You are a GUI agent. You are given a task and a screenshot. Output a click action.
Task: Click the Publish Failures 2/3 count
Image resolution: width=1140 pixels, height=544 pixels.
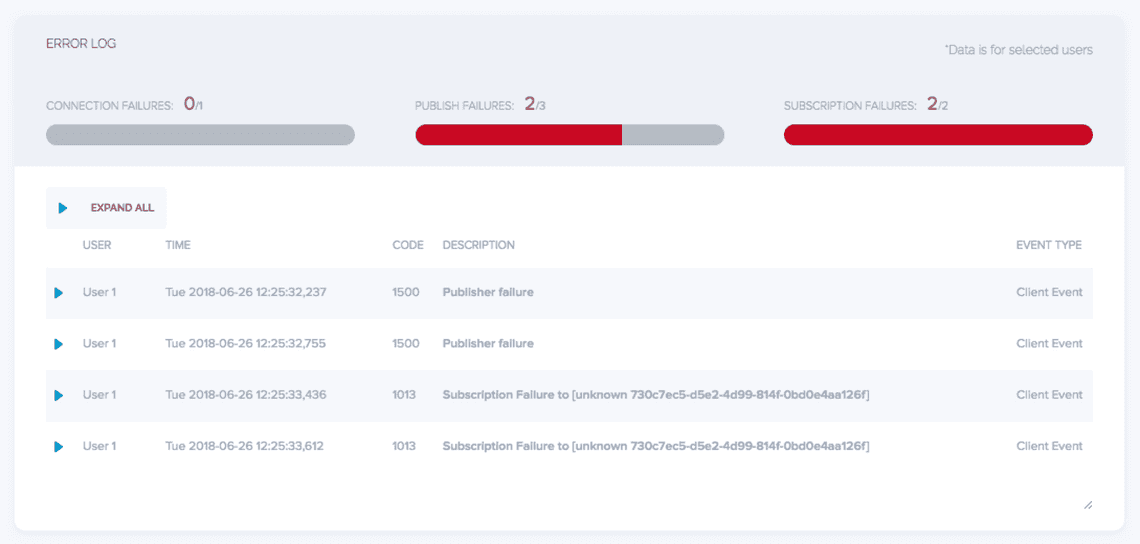(535, 105)
